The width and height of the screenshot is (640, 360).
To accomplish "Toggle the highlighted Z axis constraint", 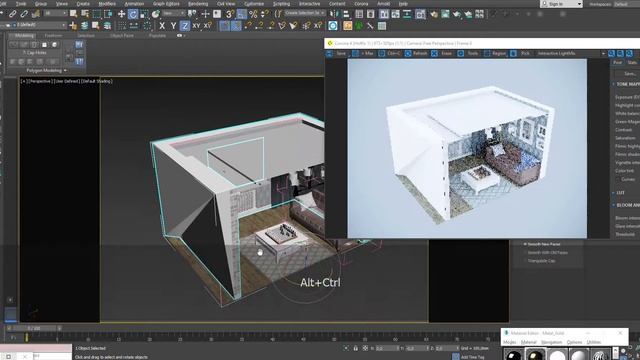I will pos(185,26).
